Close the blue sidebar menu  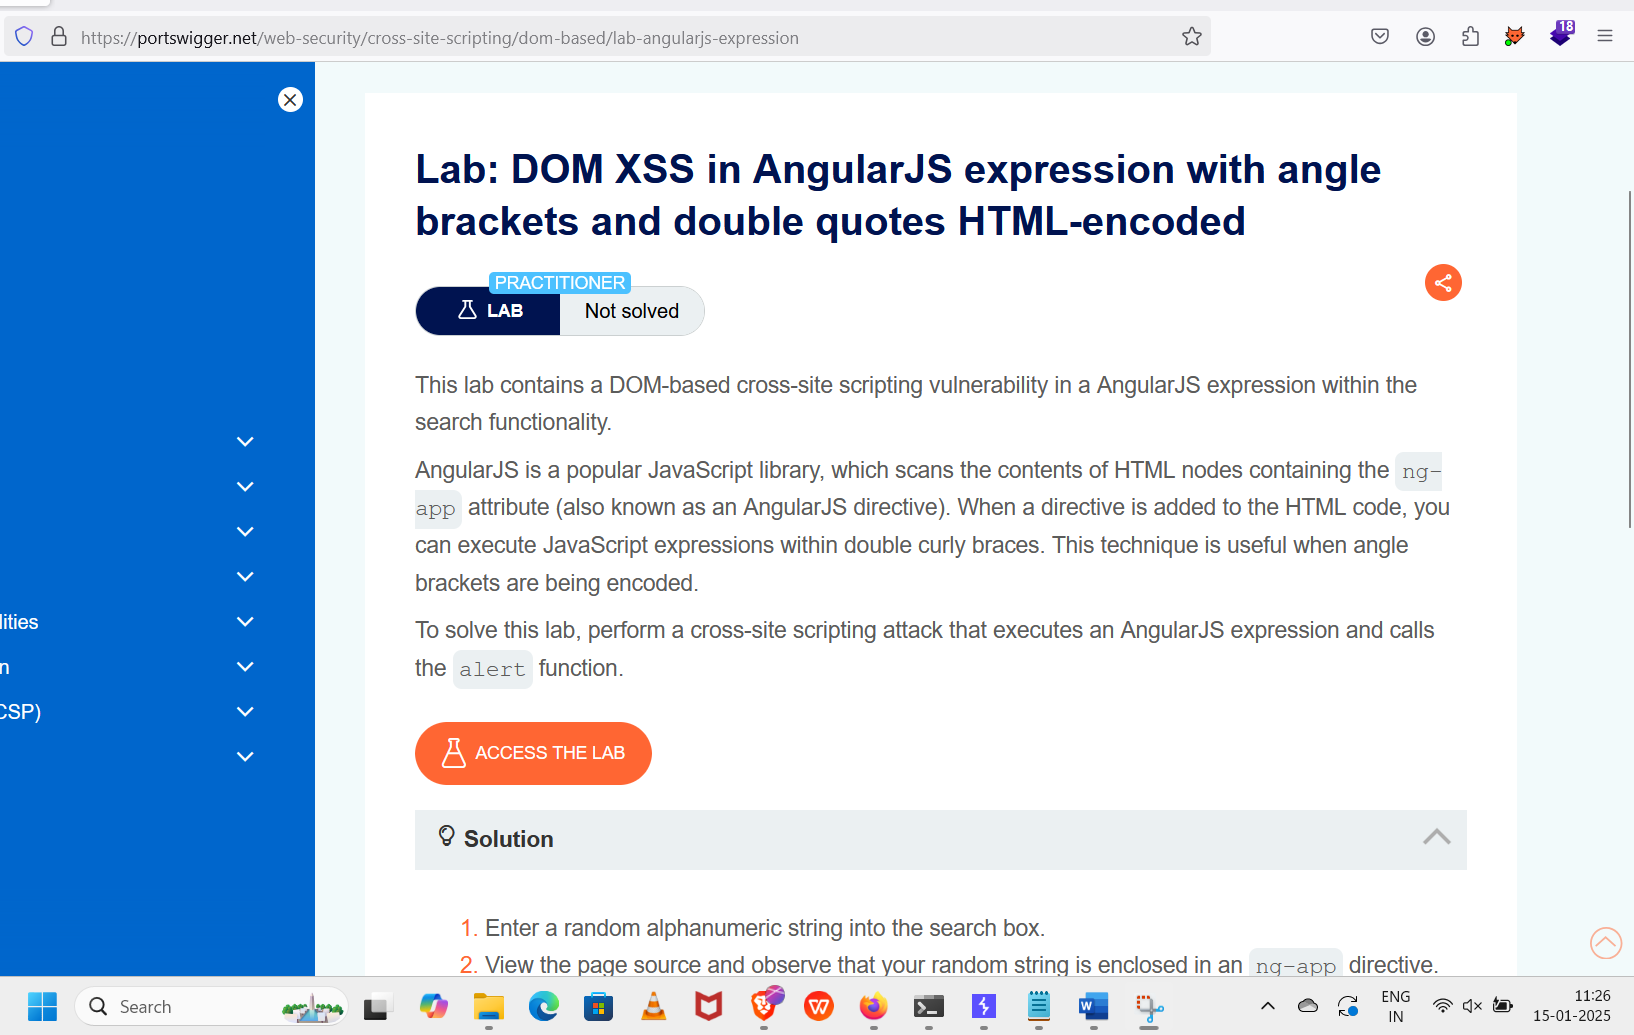coord(290,100)
